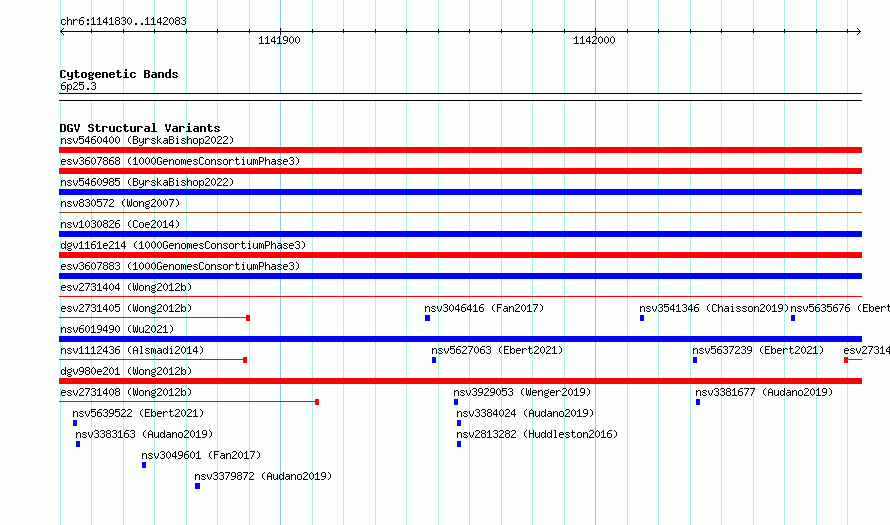Click the red bar under nsv5460400

click(460, 150)
